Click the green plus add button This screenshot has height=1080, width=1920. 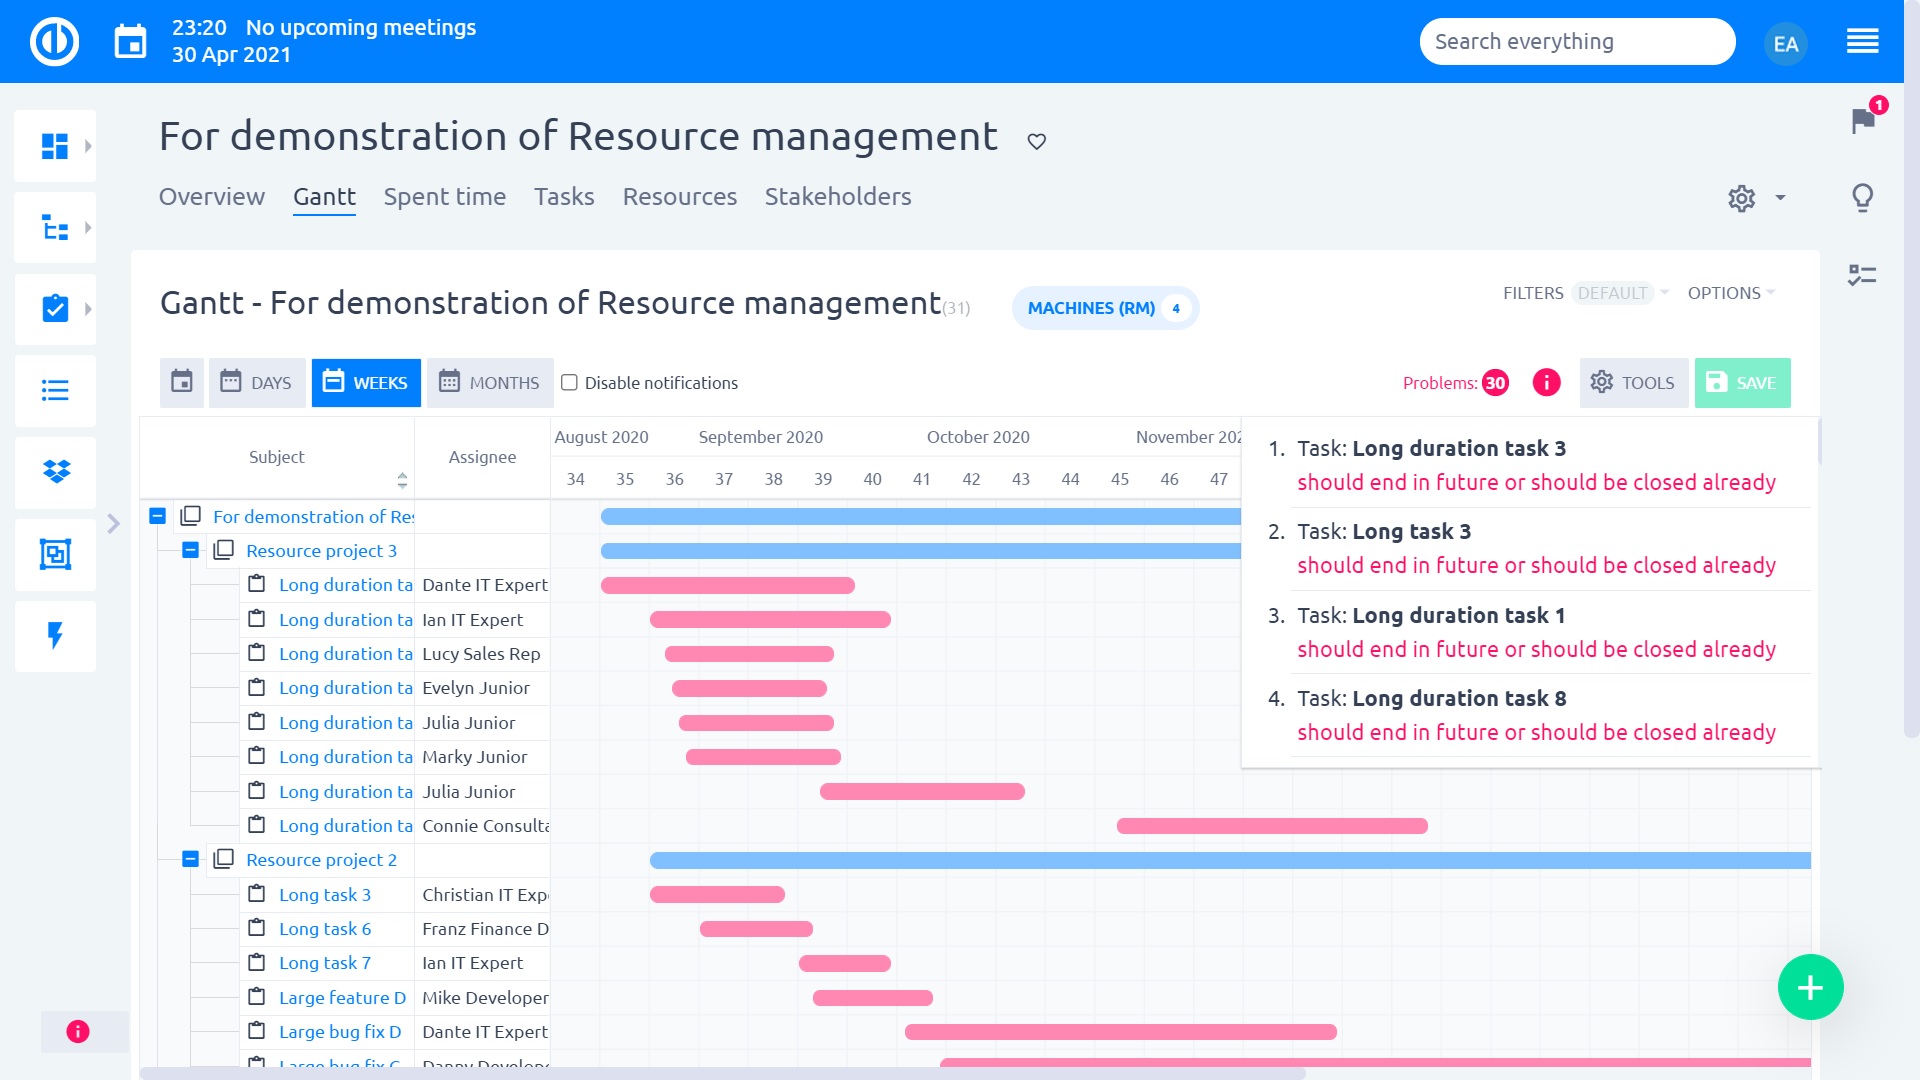coord(1810,987)
